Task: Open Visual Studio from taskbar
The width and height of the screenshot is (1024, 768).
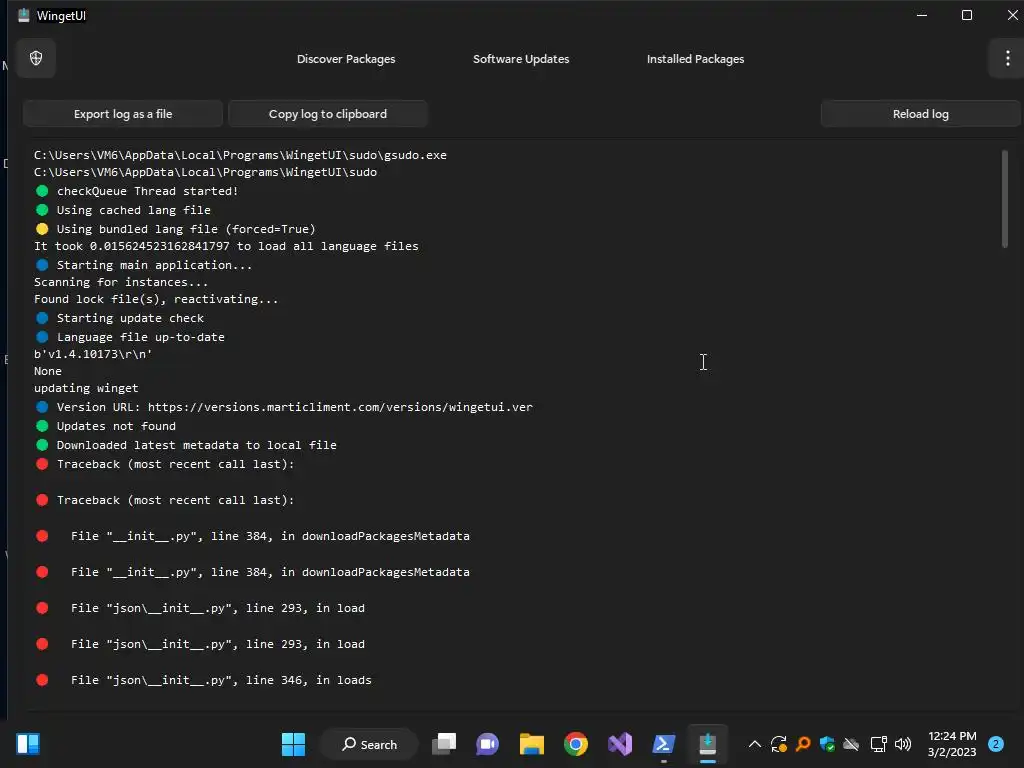Action: (620, 744)
